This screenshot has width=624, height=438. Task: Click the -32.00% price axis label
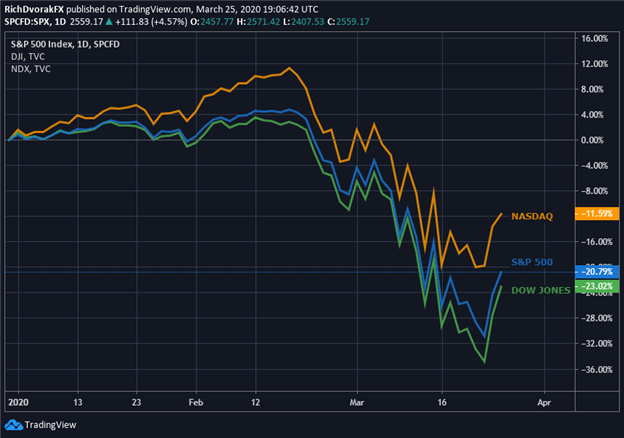pyautogui.click(x=597, y=344)
